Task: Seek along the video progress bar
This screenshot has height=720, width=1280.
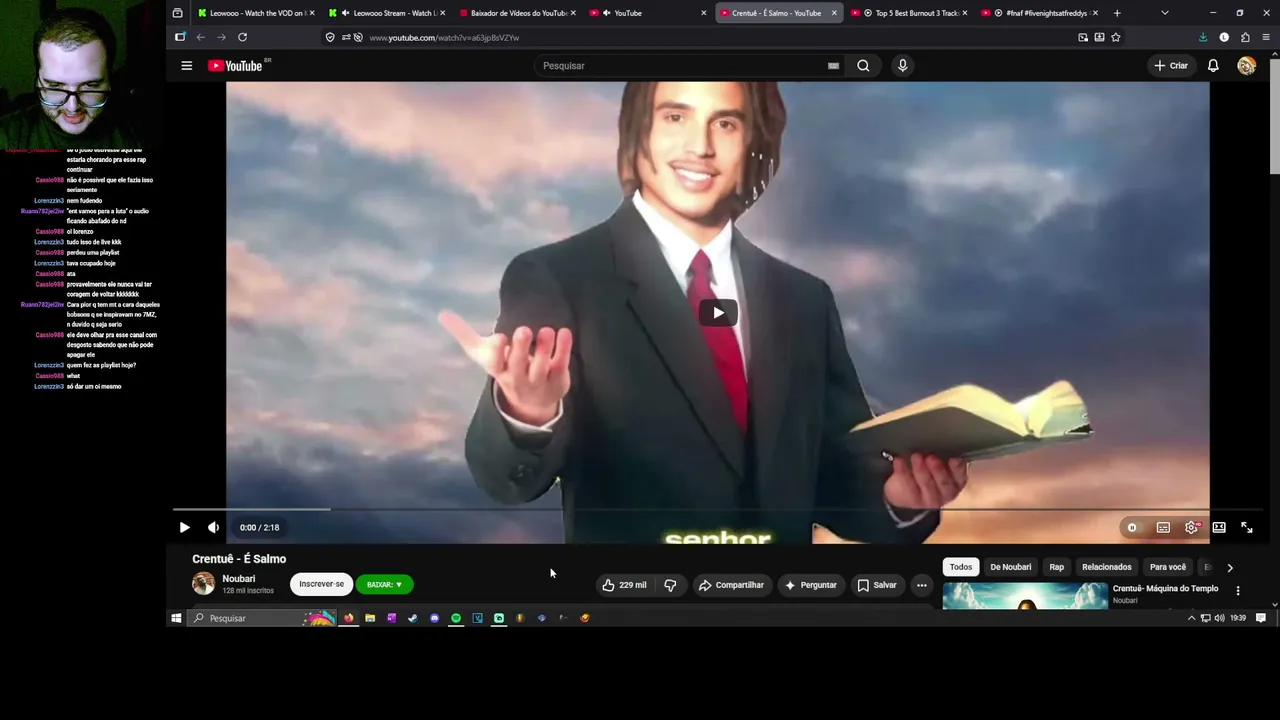Action: coord(718,509)
